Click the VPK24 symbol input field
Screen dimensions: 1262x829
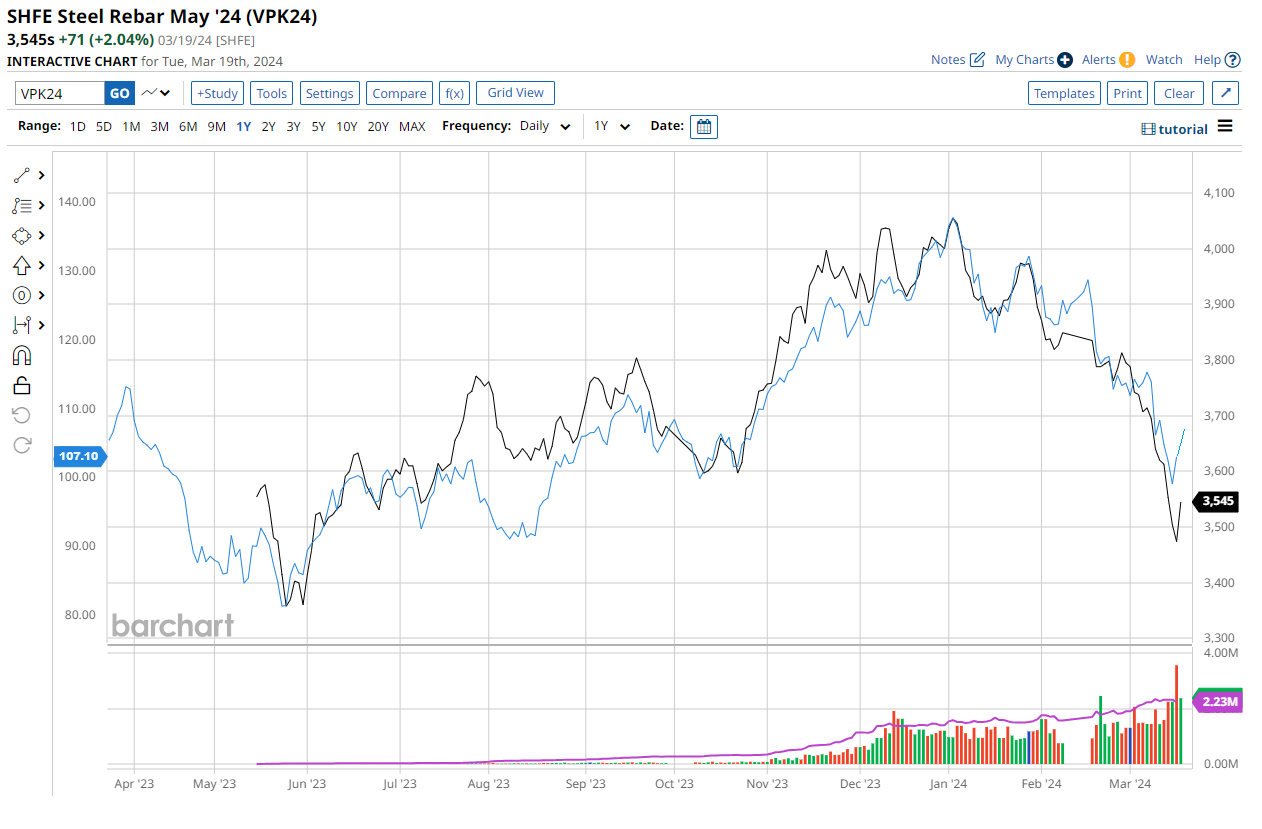coord(60,93)
